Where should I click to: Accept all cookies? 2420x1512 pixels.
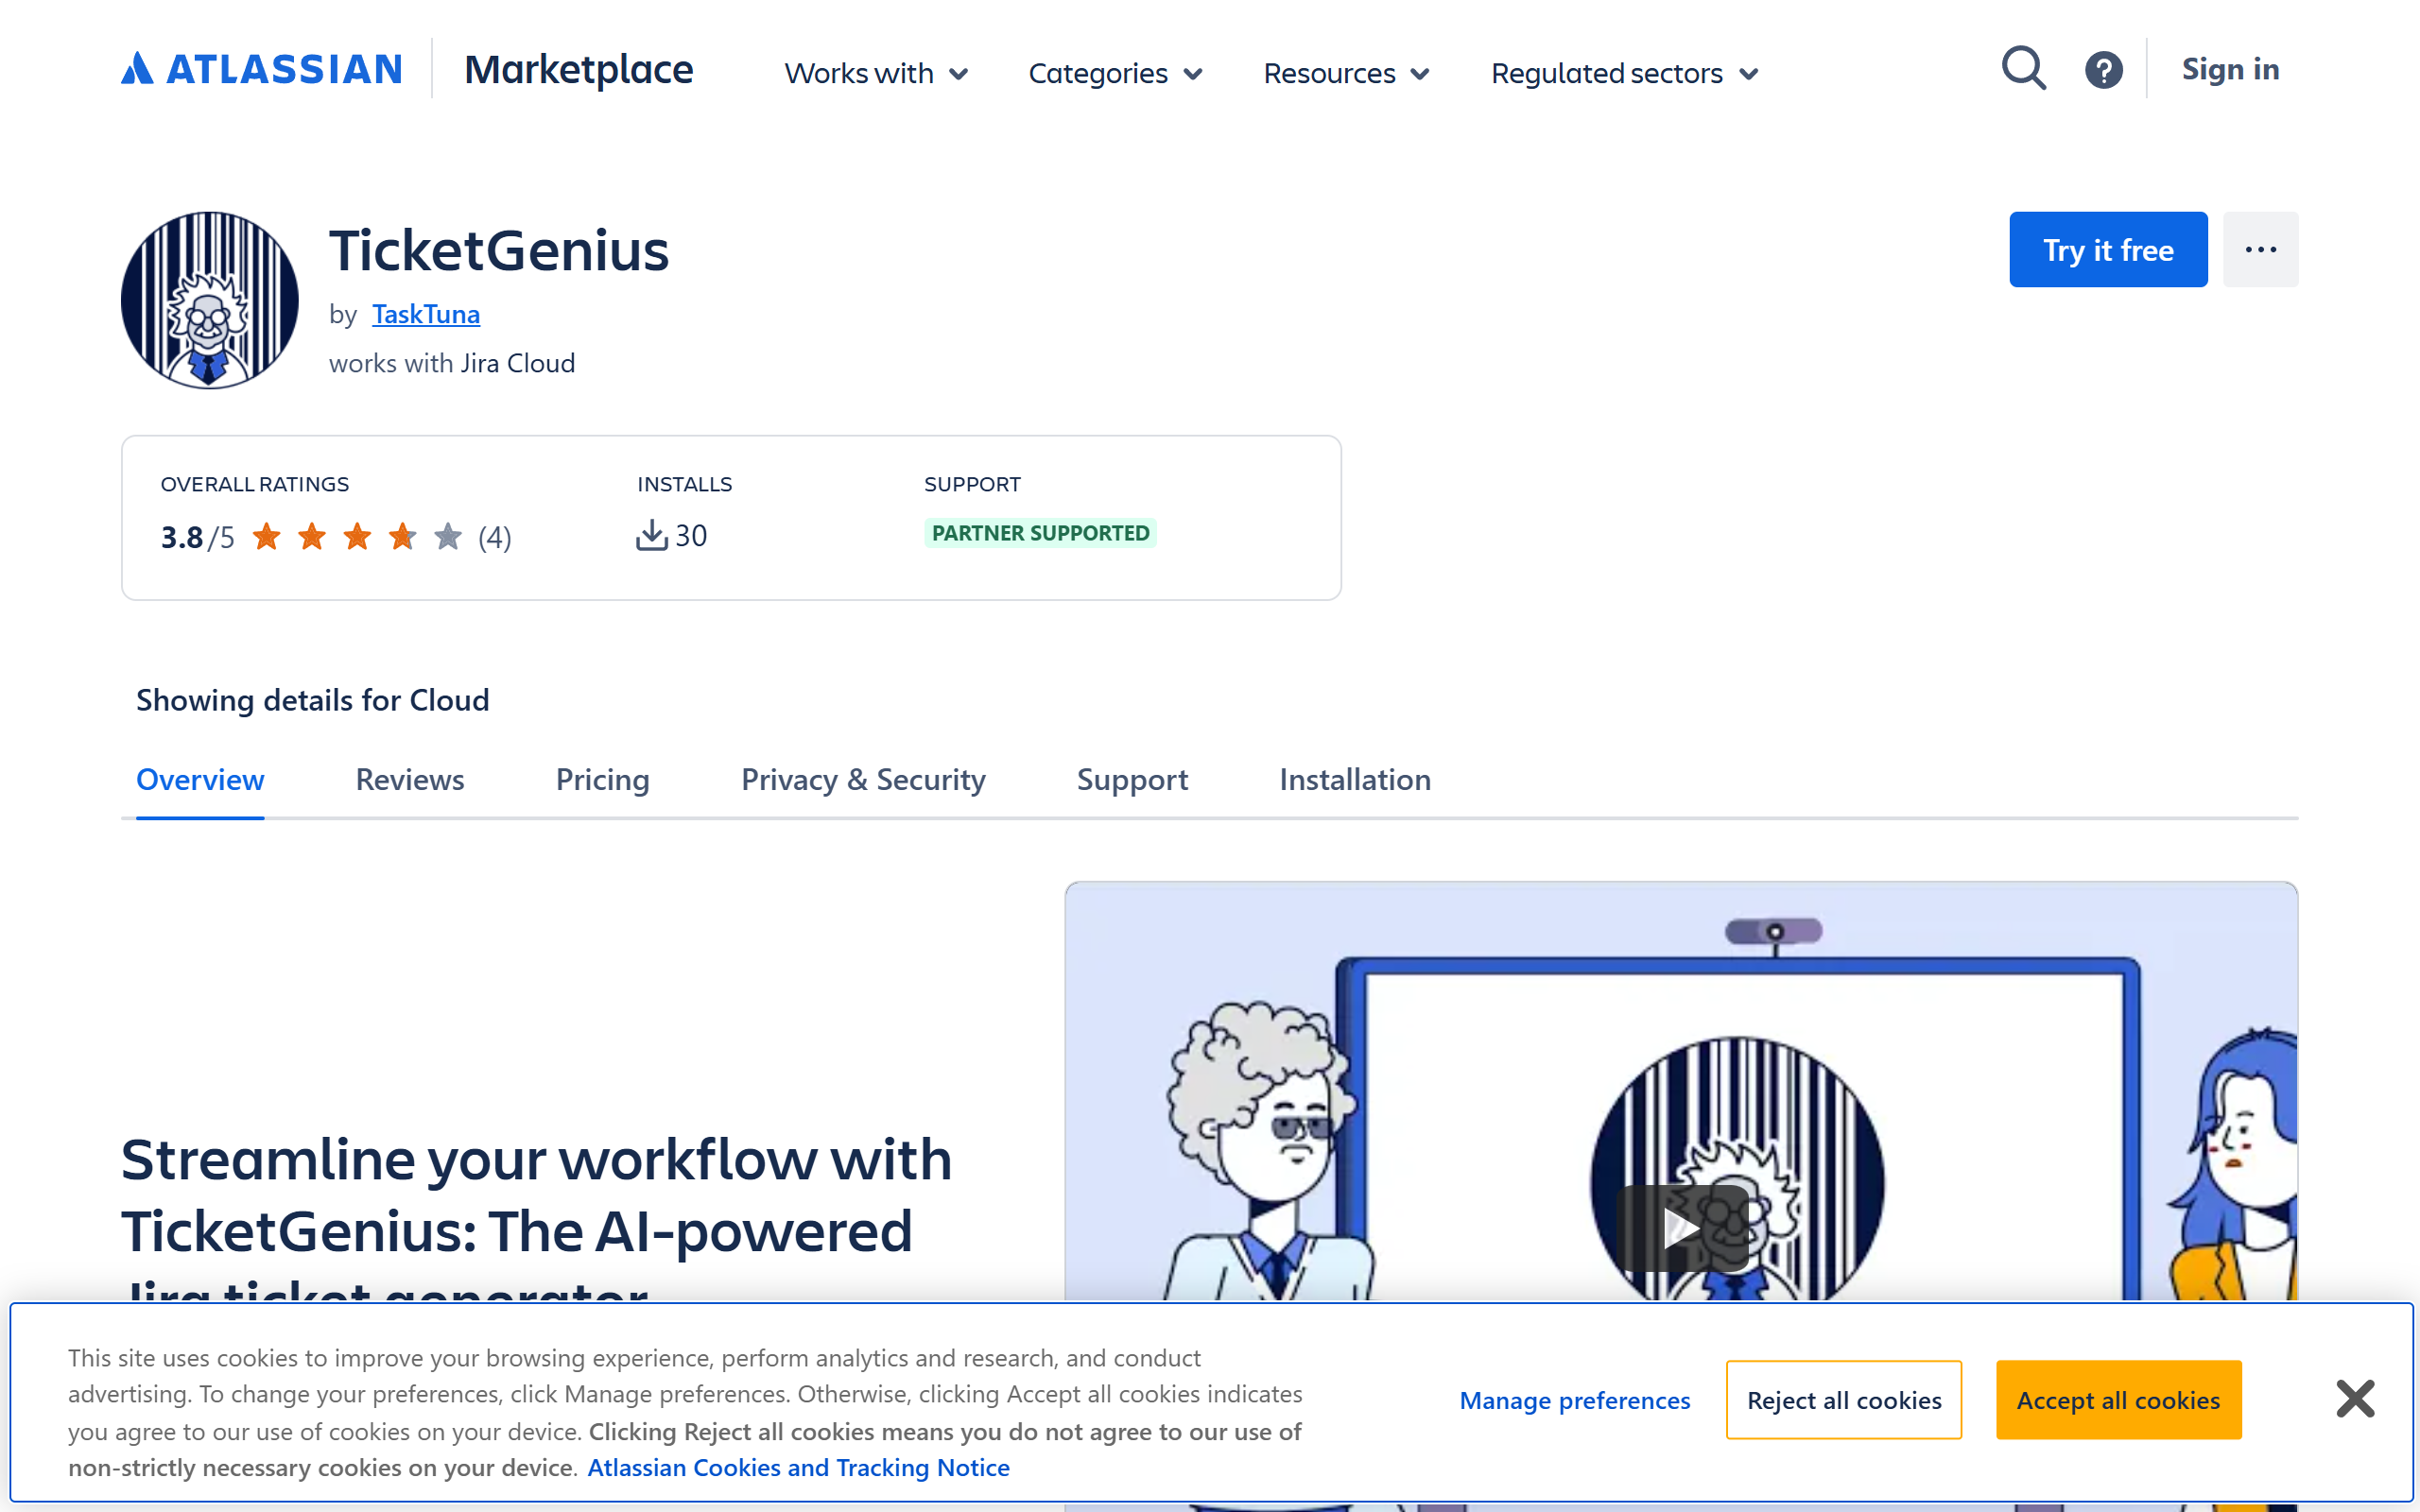[2118, 1400]
